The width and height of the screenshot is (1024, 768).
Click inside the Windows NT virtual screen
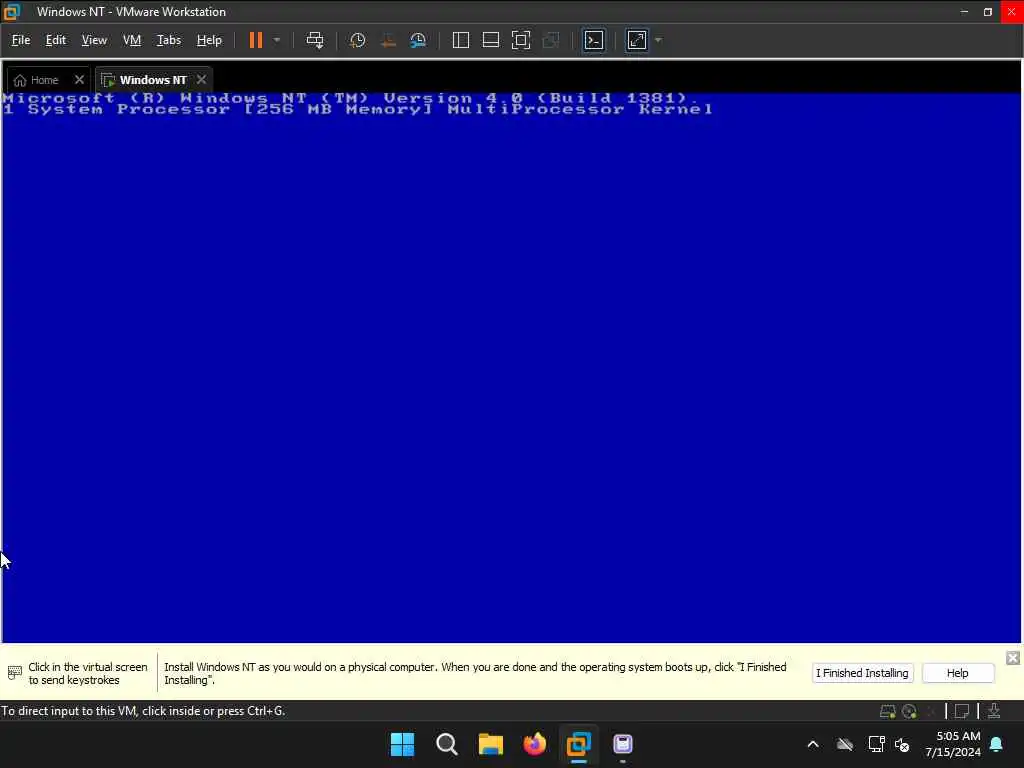coord(511,367)
